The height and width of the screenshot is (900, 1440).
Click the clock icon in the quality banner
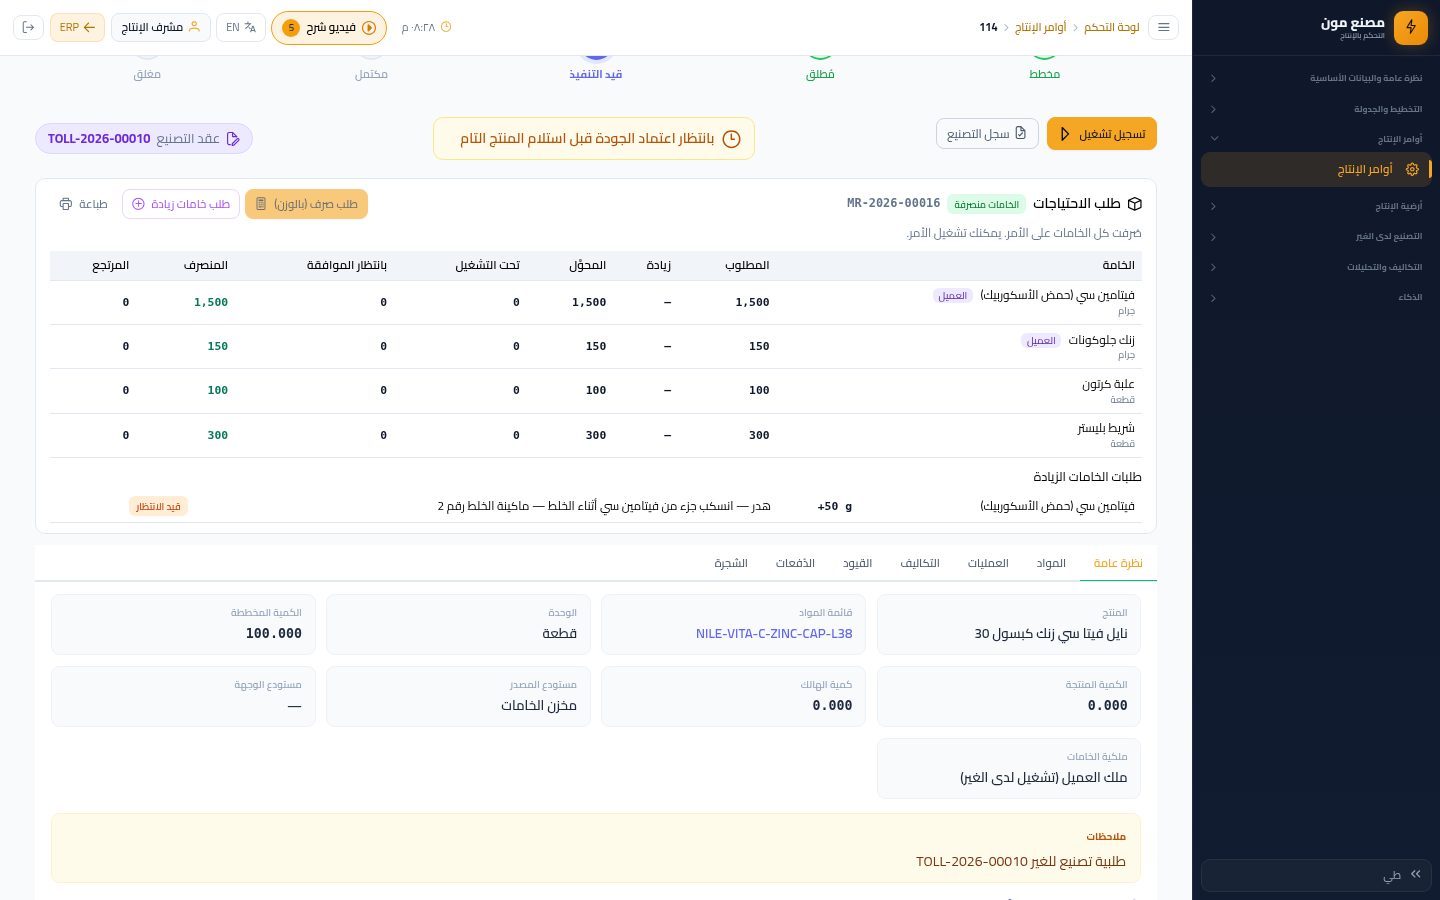[731, 139]
